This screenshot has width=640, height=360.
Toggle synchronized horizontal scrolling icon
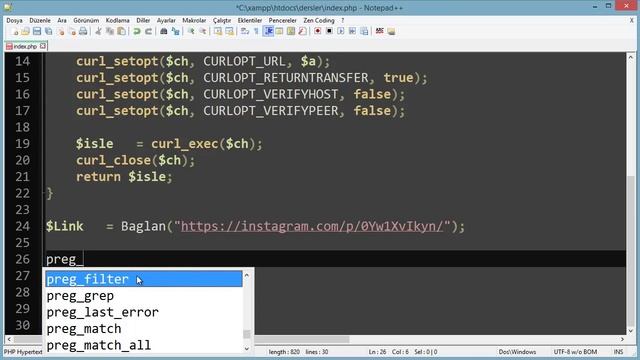[x=230, y=31]
